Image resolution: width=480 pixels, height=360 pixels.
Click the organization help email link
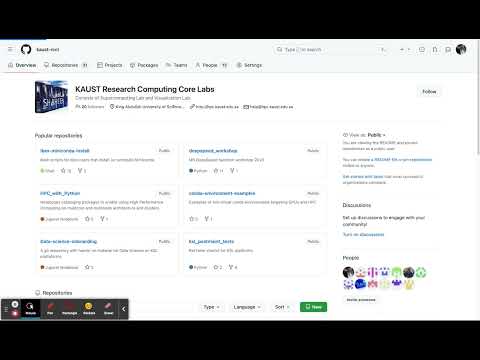click(x=268, y=107)
